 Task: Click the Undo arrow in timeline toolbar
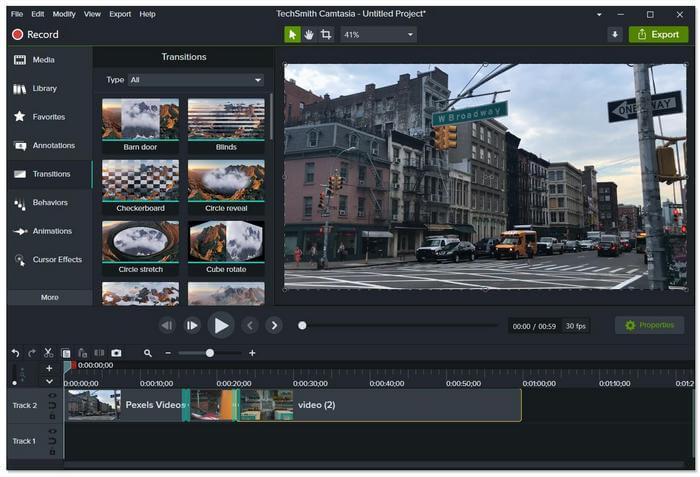15,353
